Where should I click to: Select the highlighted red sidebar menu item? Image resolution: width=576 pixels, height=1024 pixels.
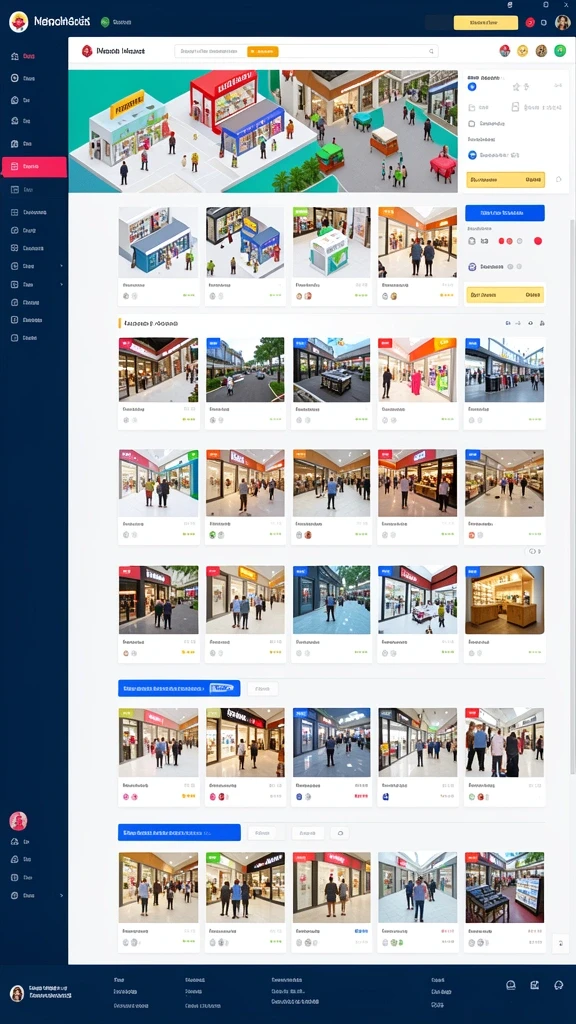34,167
